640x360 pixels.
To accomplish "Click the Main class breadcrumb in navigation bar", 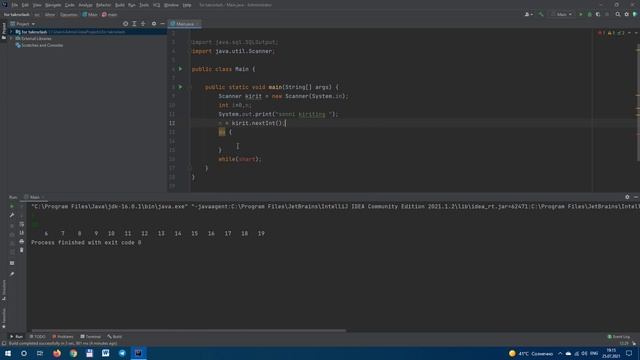I will click(x=90, y=14).
